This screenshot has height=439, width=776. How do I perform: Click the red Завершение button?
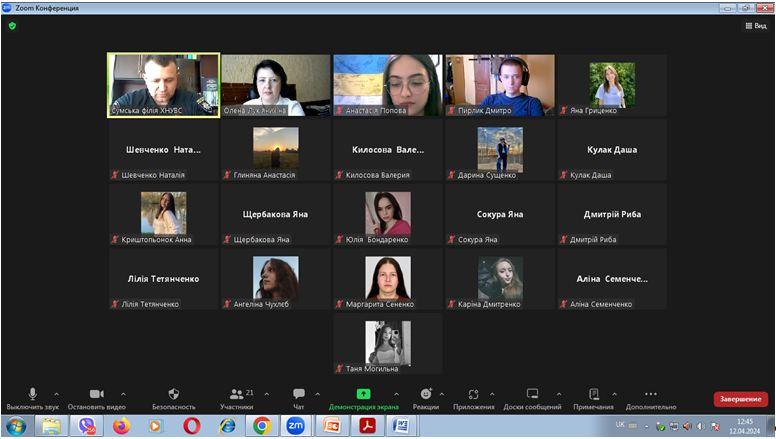click(x=741, y=399)
